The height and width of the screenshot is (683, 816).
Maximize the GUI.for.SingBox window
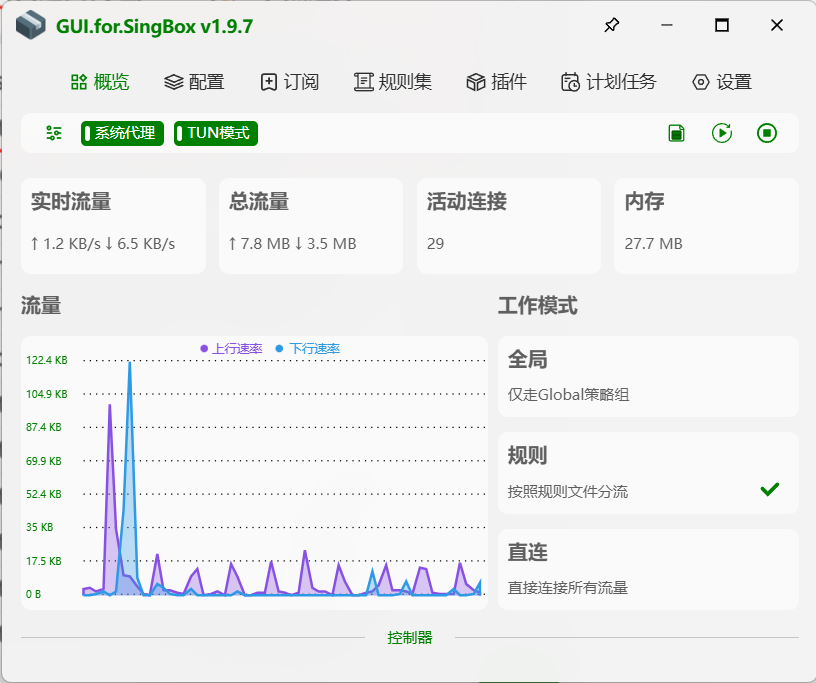(x=722, y=25)
